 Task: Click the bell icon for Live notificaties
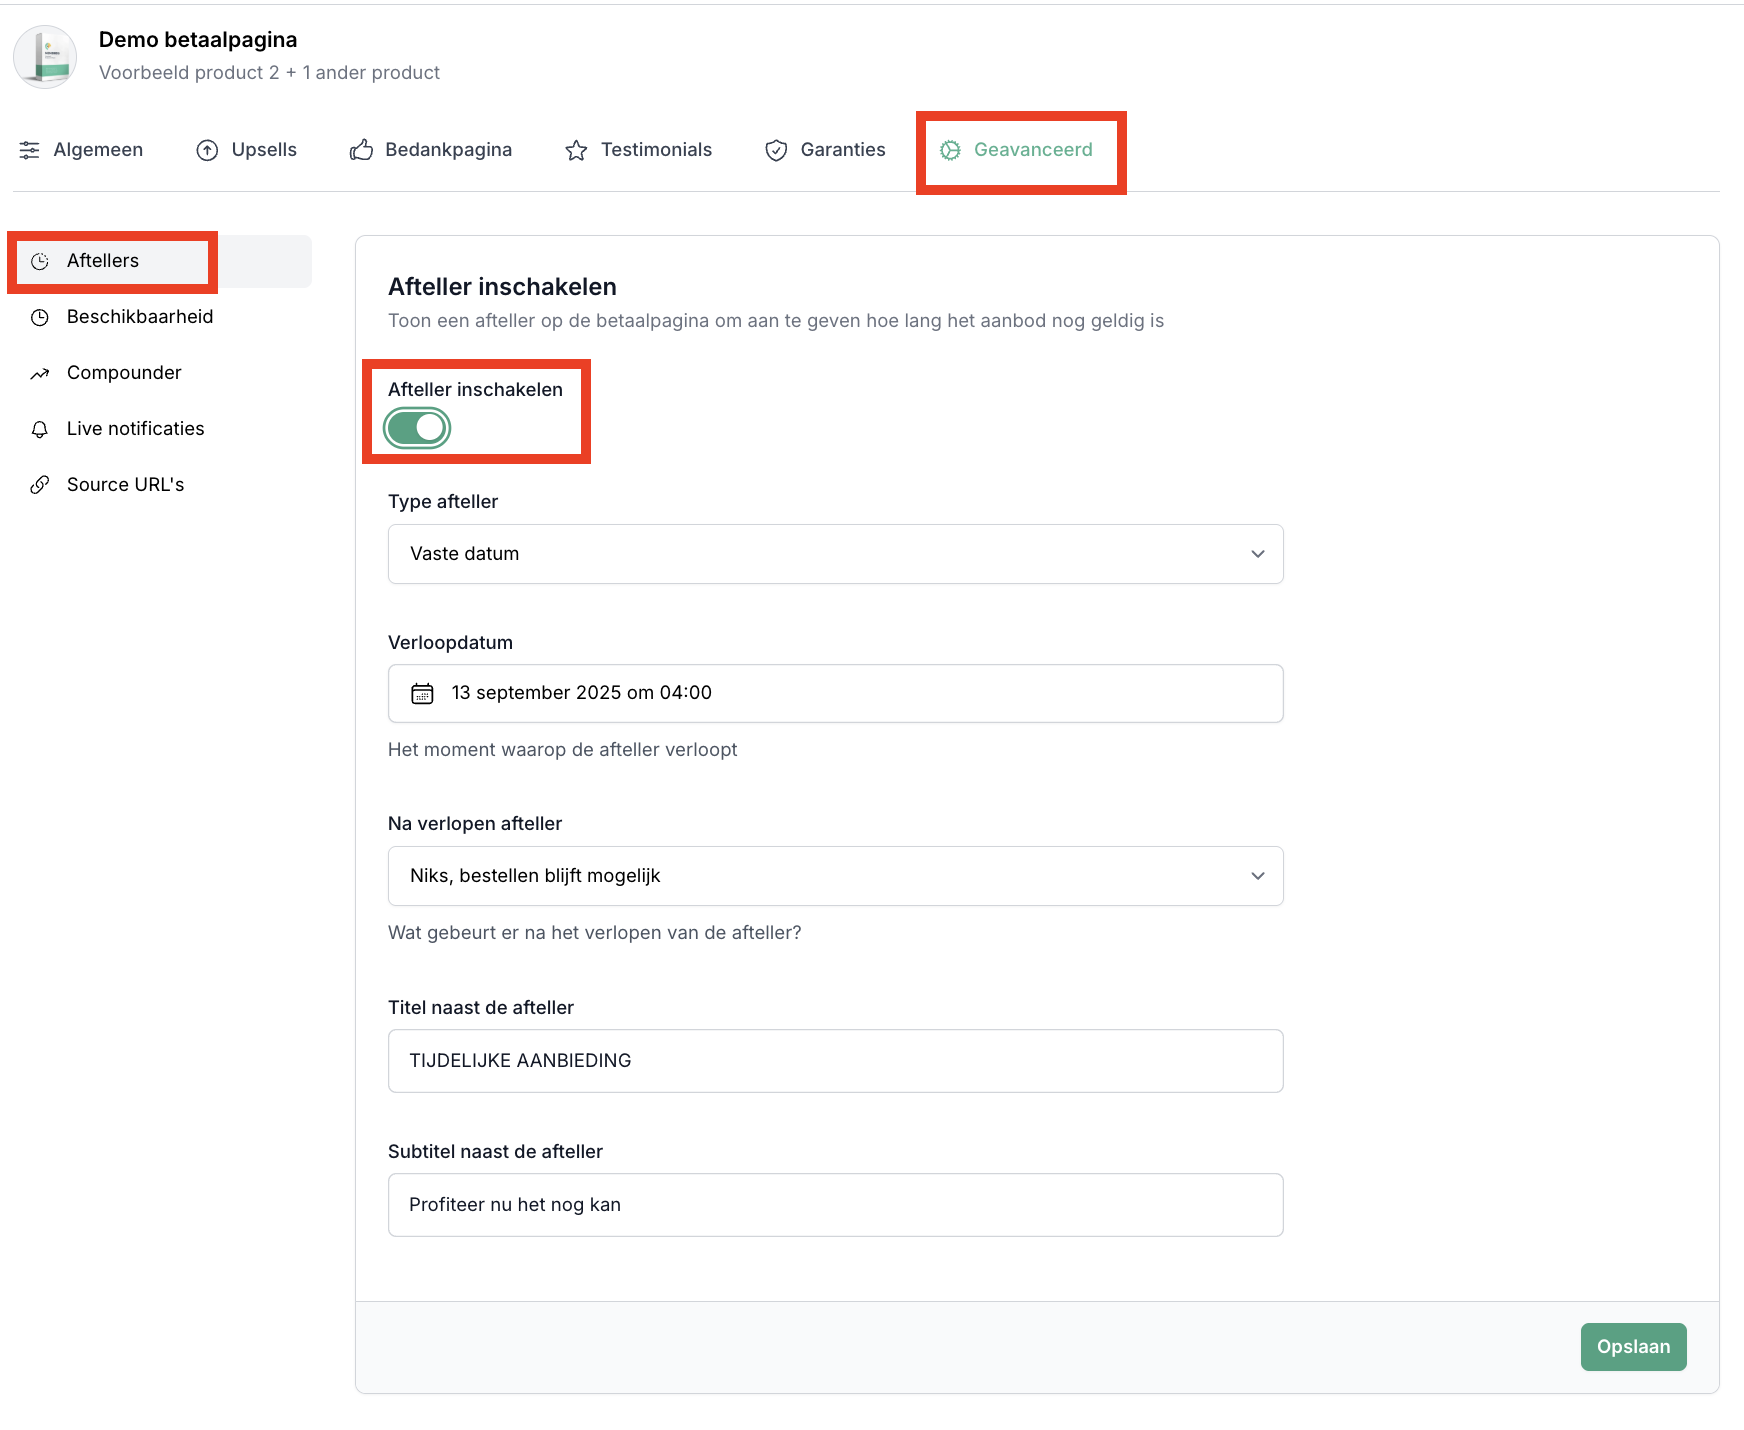tap(40, 429)
